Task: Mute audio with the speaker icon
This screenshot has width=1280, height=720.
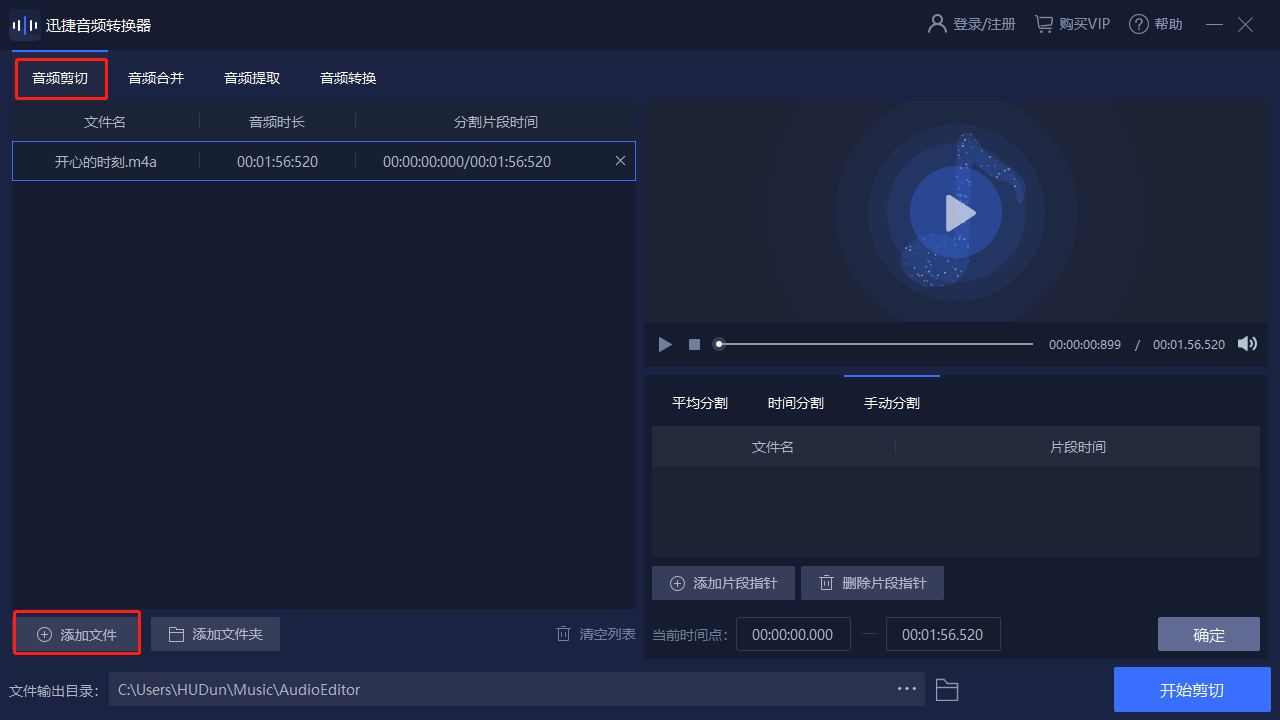Action: pyautogui.click(x=1247, y=344)
